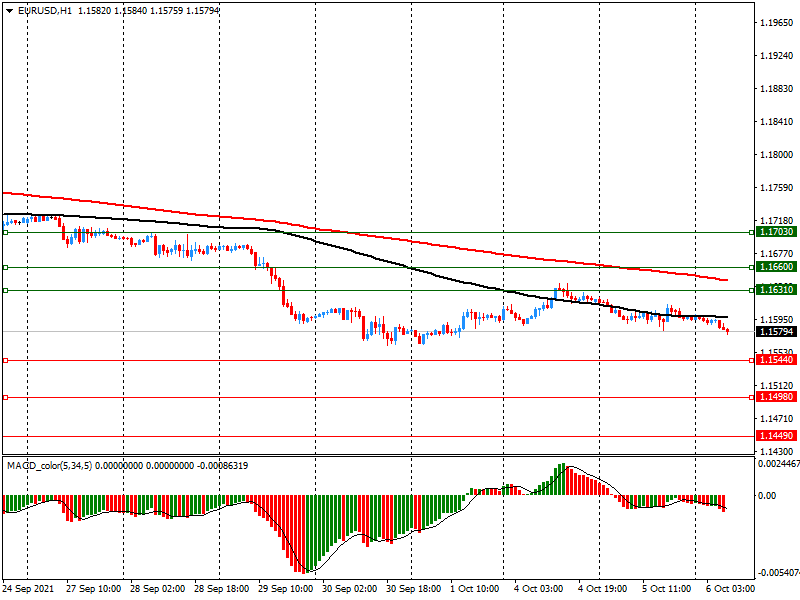Click the 29 Sep 10:00 time axis label
The width and height of the screenshot is (800, 600).
285,589
